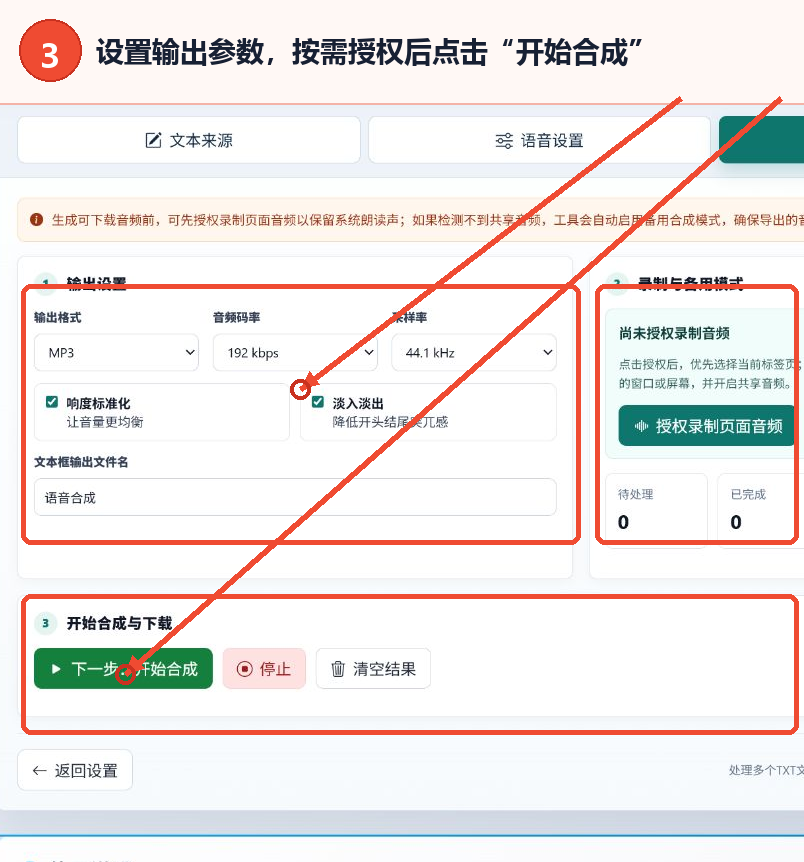
Task: Click the 尚未授权录制音频 heading
Action: click(x=674, y=333)
